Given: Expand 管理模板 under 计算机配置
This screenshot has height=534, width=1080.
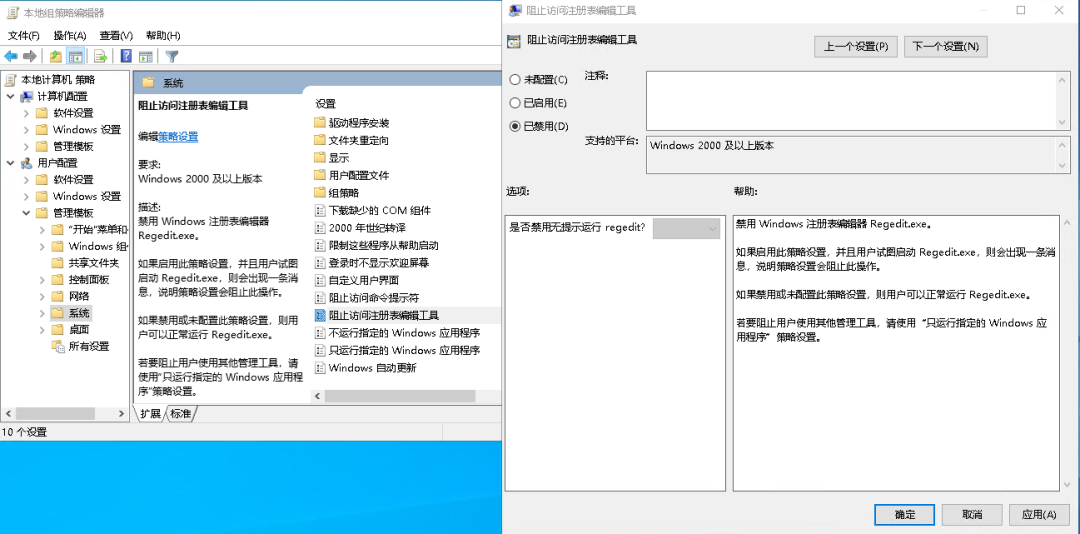Looking at the screenshot, I should pos(26,146).
